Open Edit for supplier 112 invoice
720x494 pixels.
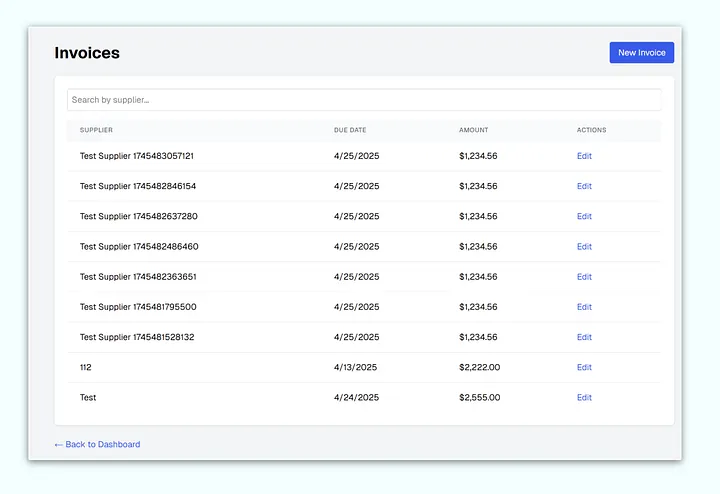pyautogui.click(x=584, y=367)
